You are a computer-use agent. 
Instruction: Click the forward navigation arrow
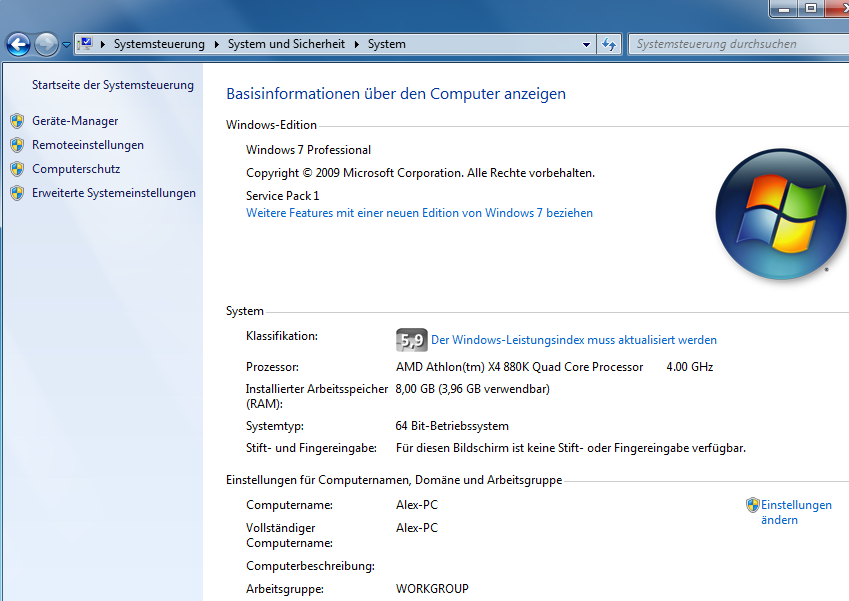(x=47, y=44)
